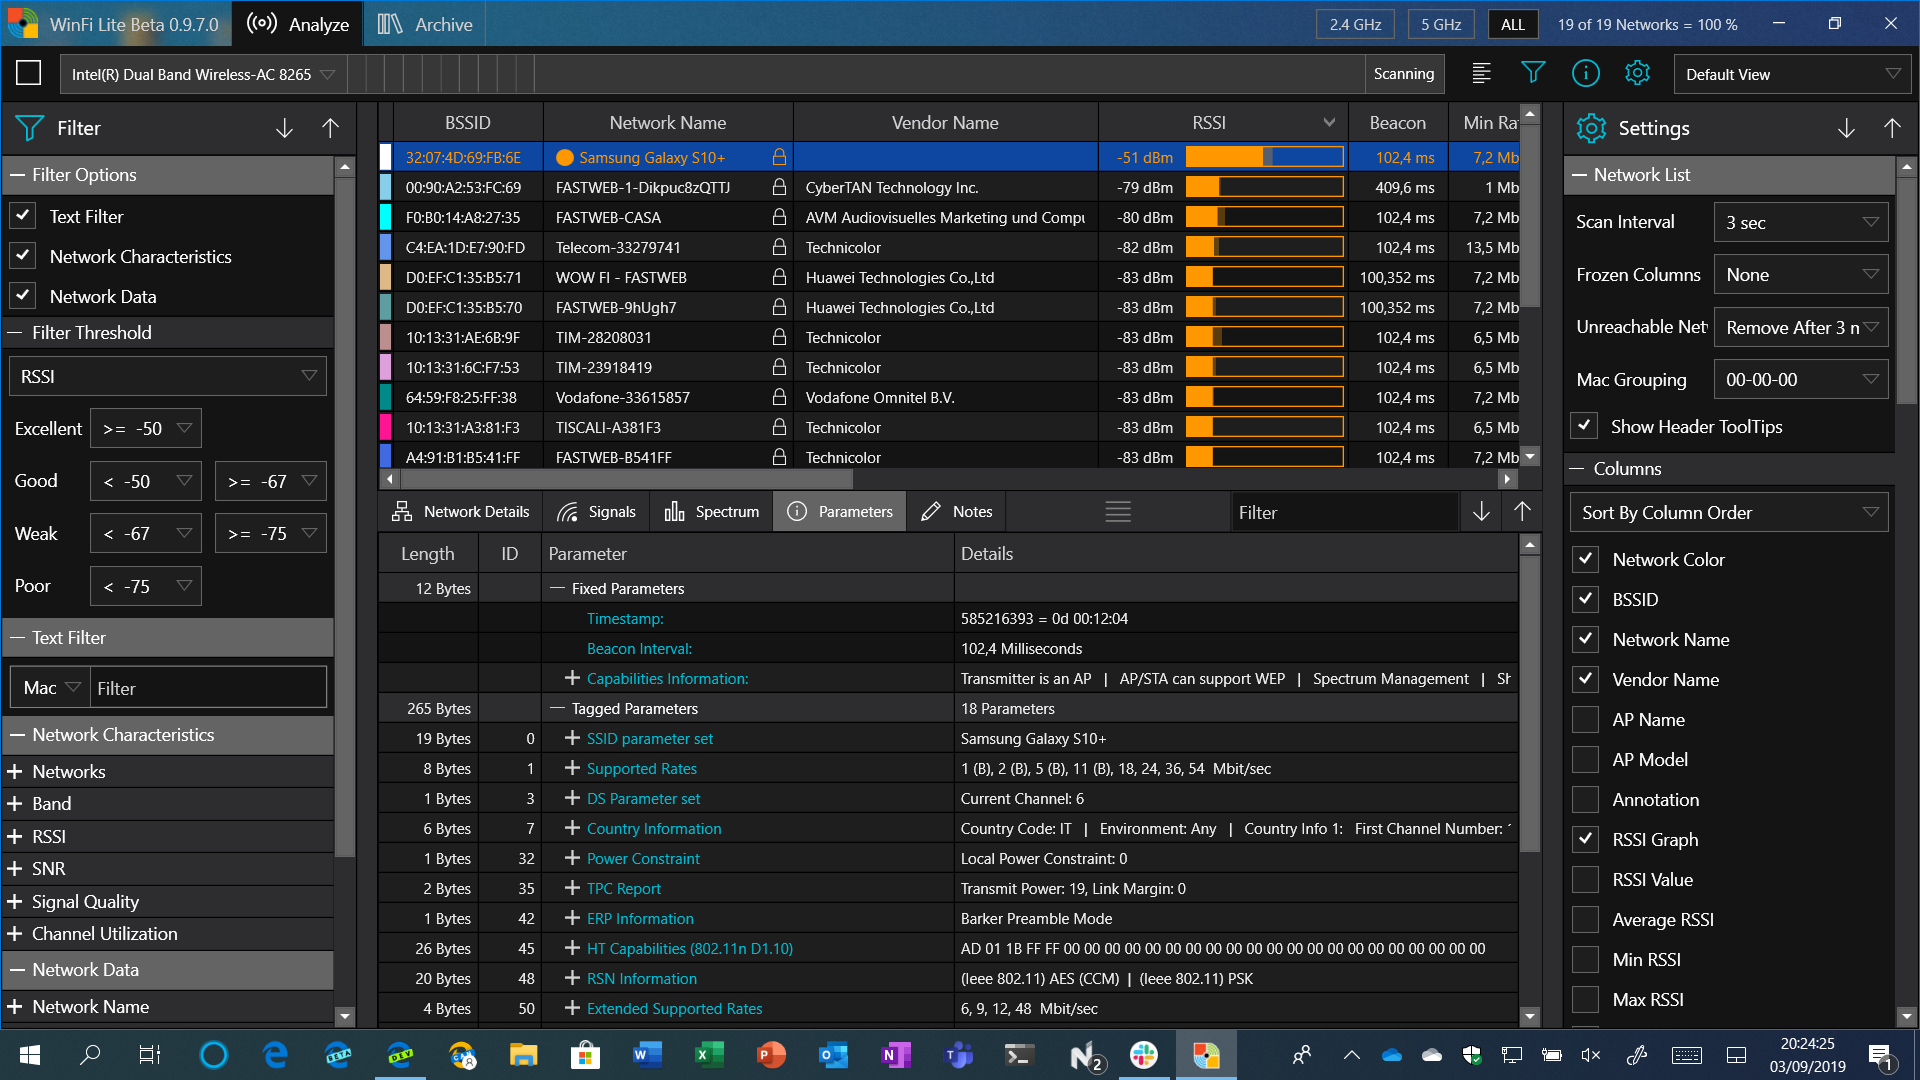This screenshot has width=1920, height=1080.
Task: Open File Explorer from the taskbar
Action: [x=523, y=1055]
